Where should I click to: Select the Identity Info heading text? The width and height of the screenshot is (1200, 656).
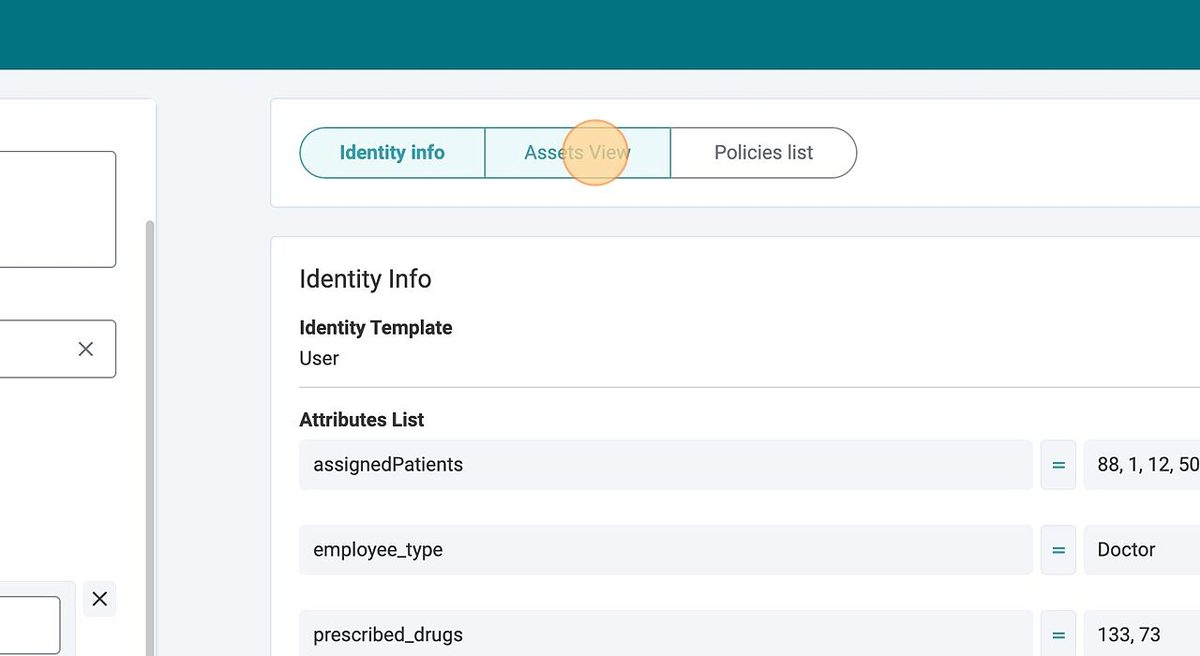[365, 279]
